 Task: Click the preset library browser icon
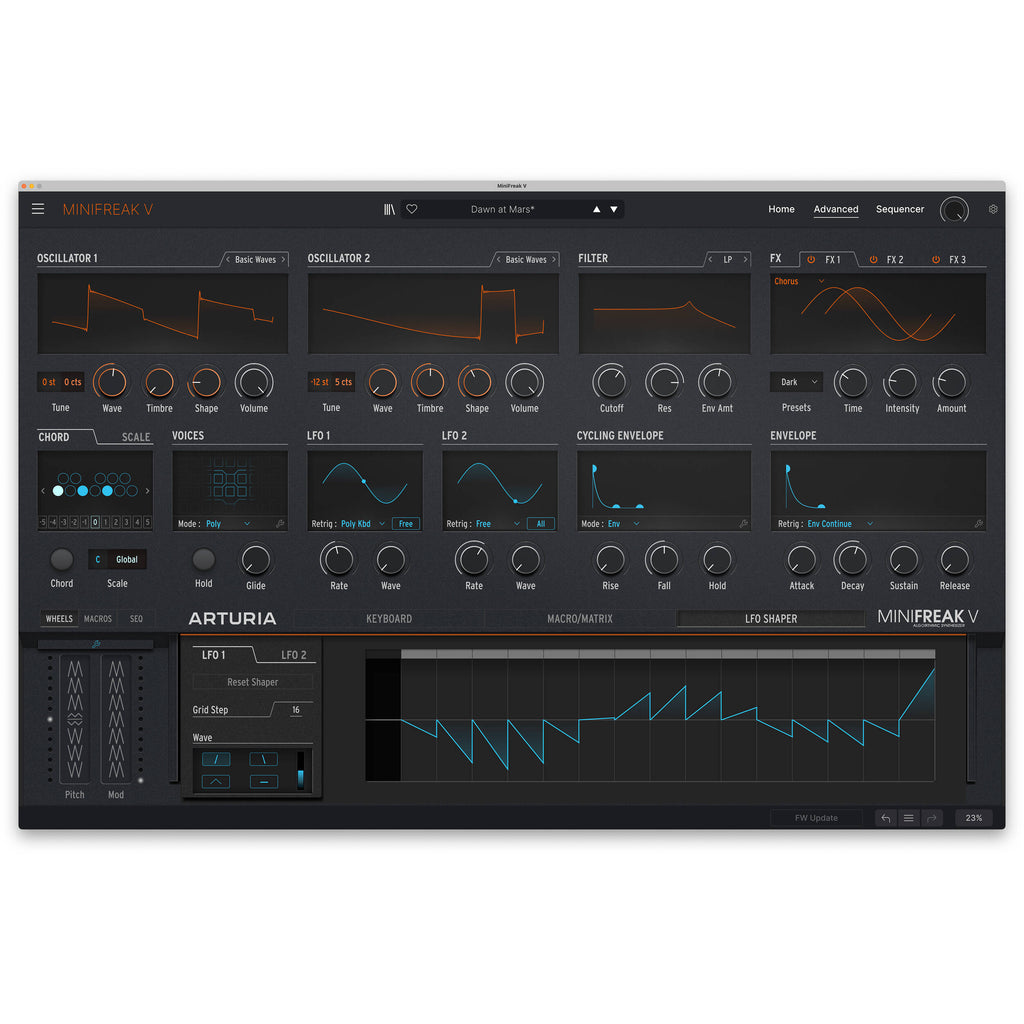[389, 209]
